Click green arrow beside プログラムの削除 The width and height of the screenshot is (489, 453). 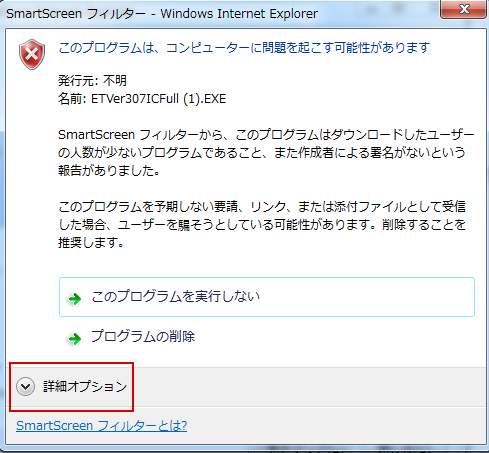point(75,339)
